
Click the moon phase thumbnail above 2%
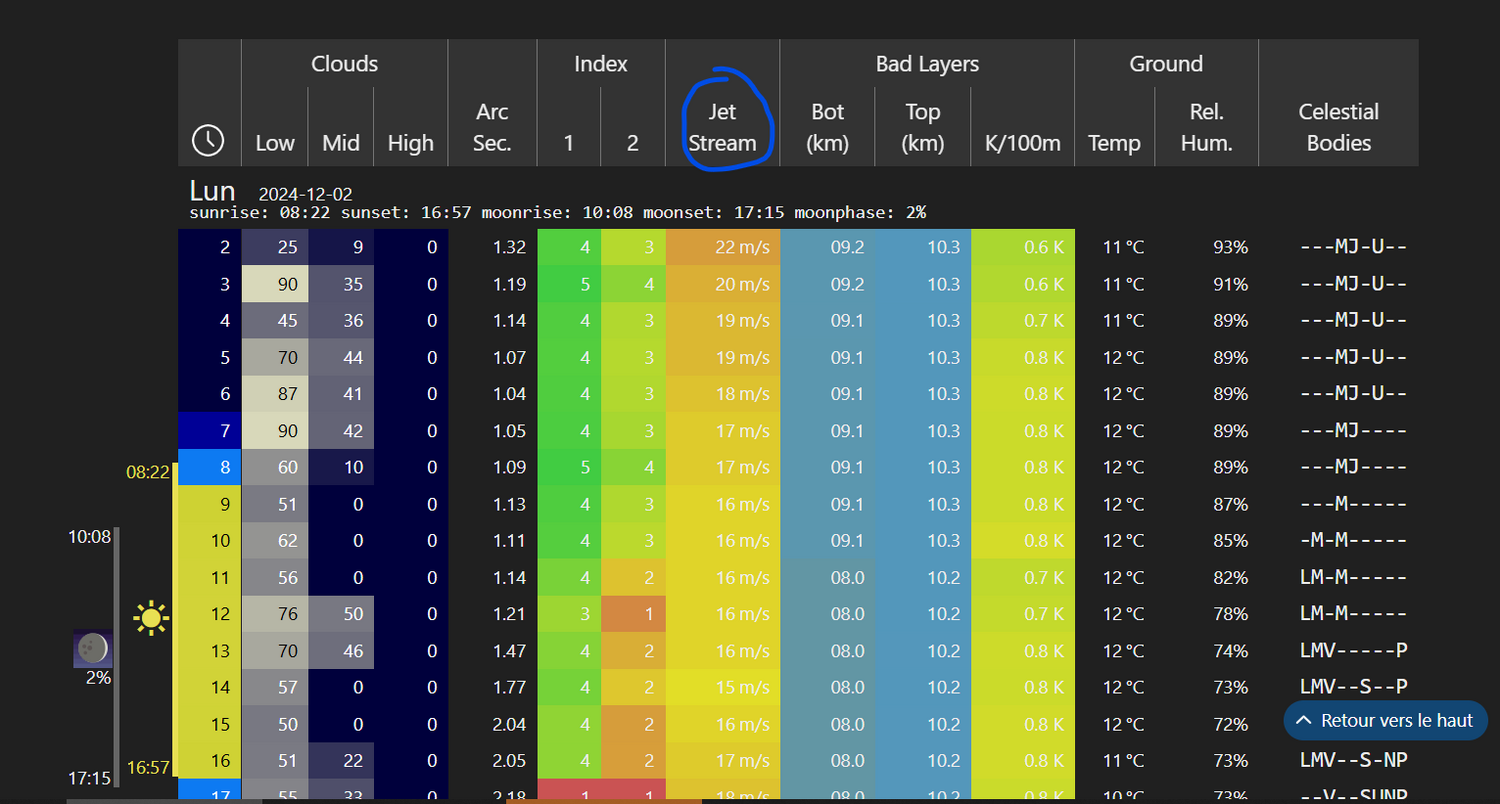click(x=92, y=648)
